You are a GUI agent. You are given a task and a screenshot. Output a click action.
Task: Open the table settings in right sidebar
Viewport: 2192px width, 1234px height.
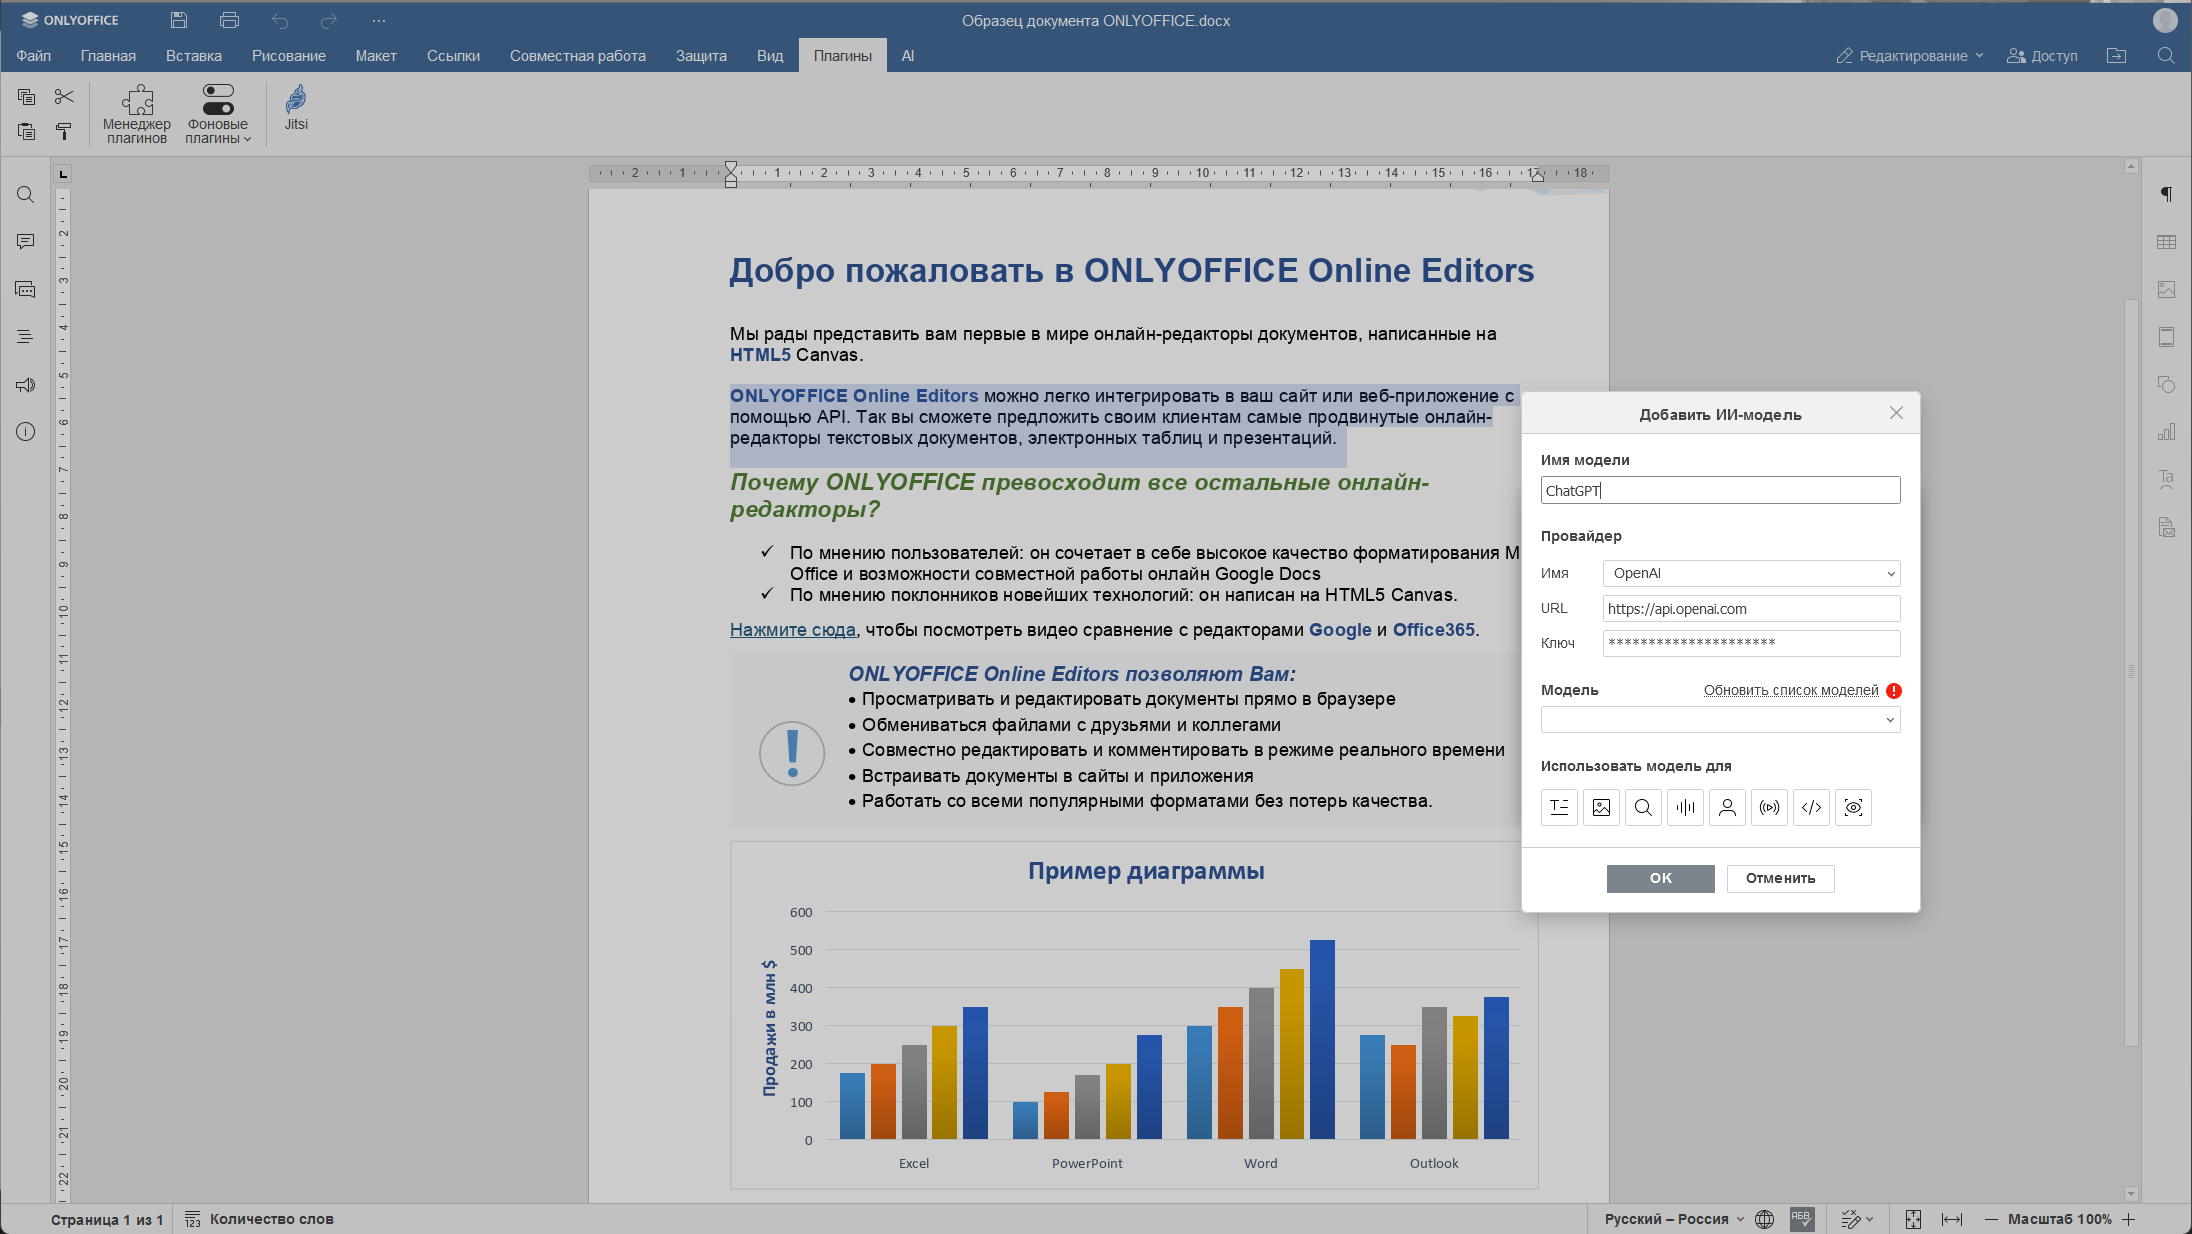[2166, 242]
